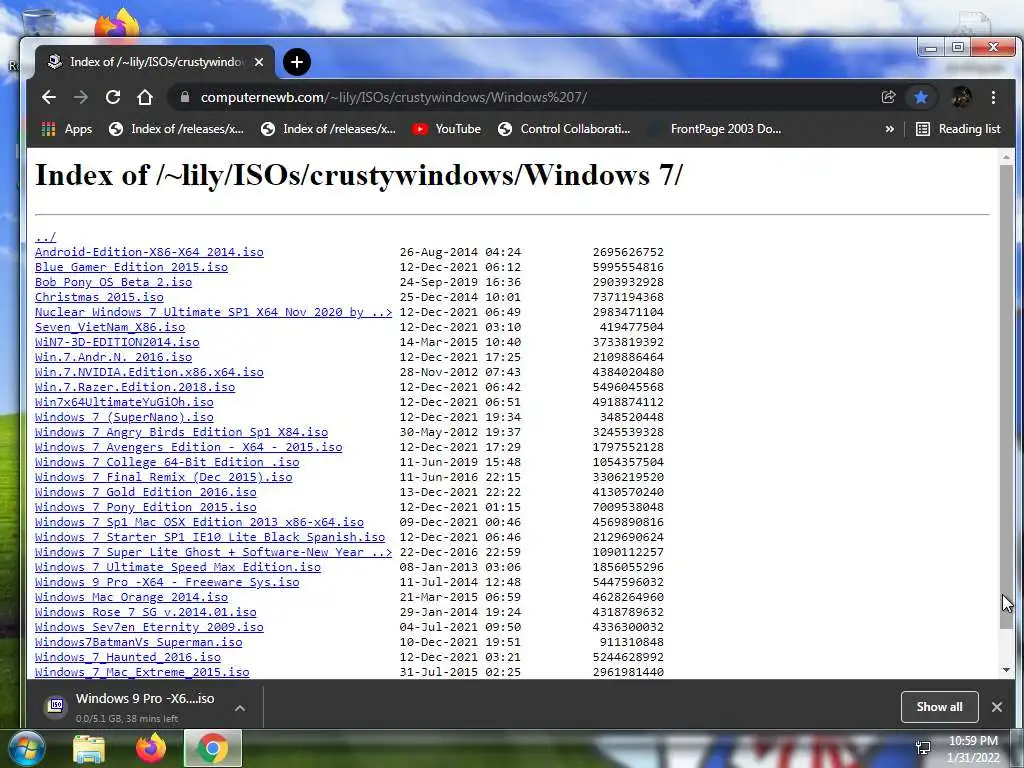
Task: Open Windows Explorer from the taskbar
Action: [89, 749]
